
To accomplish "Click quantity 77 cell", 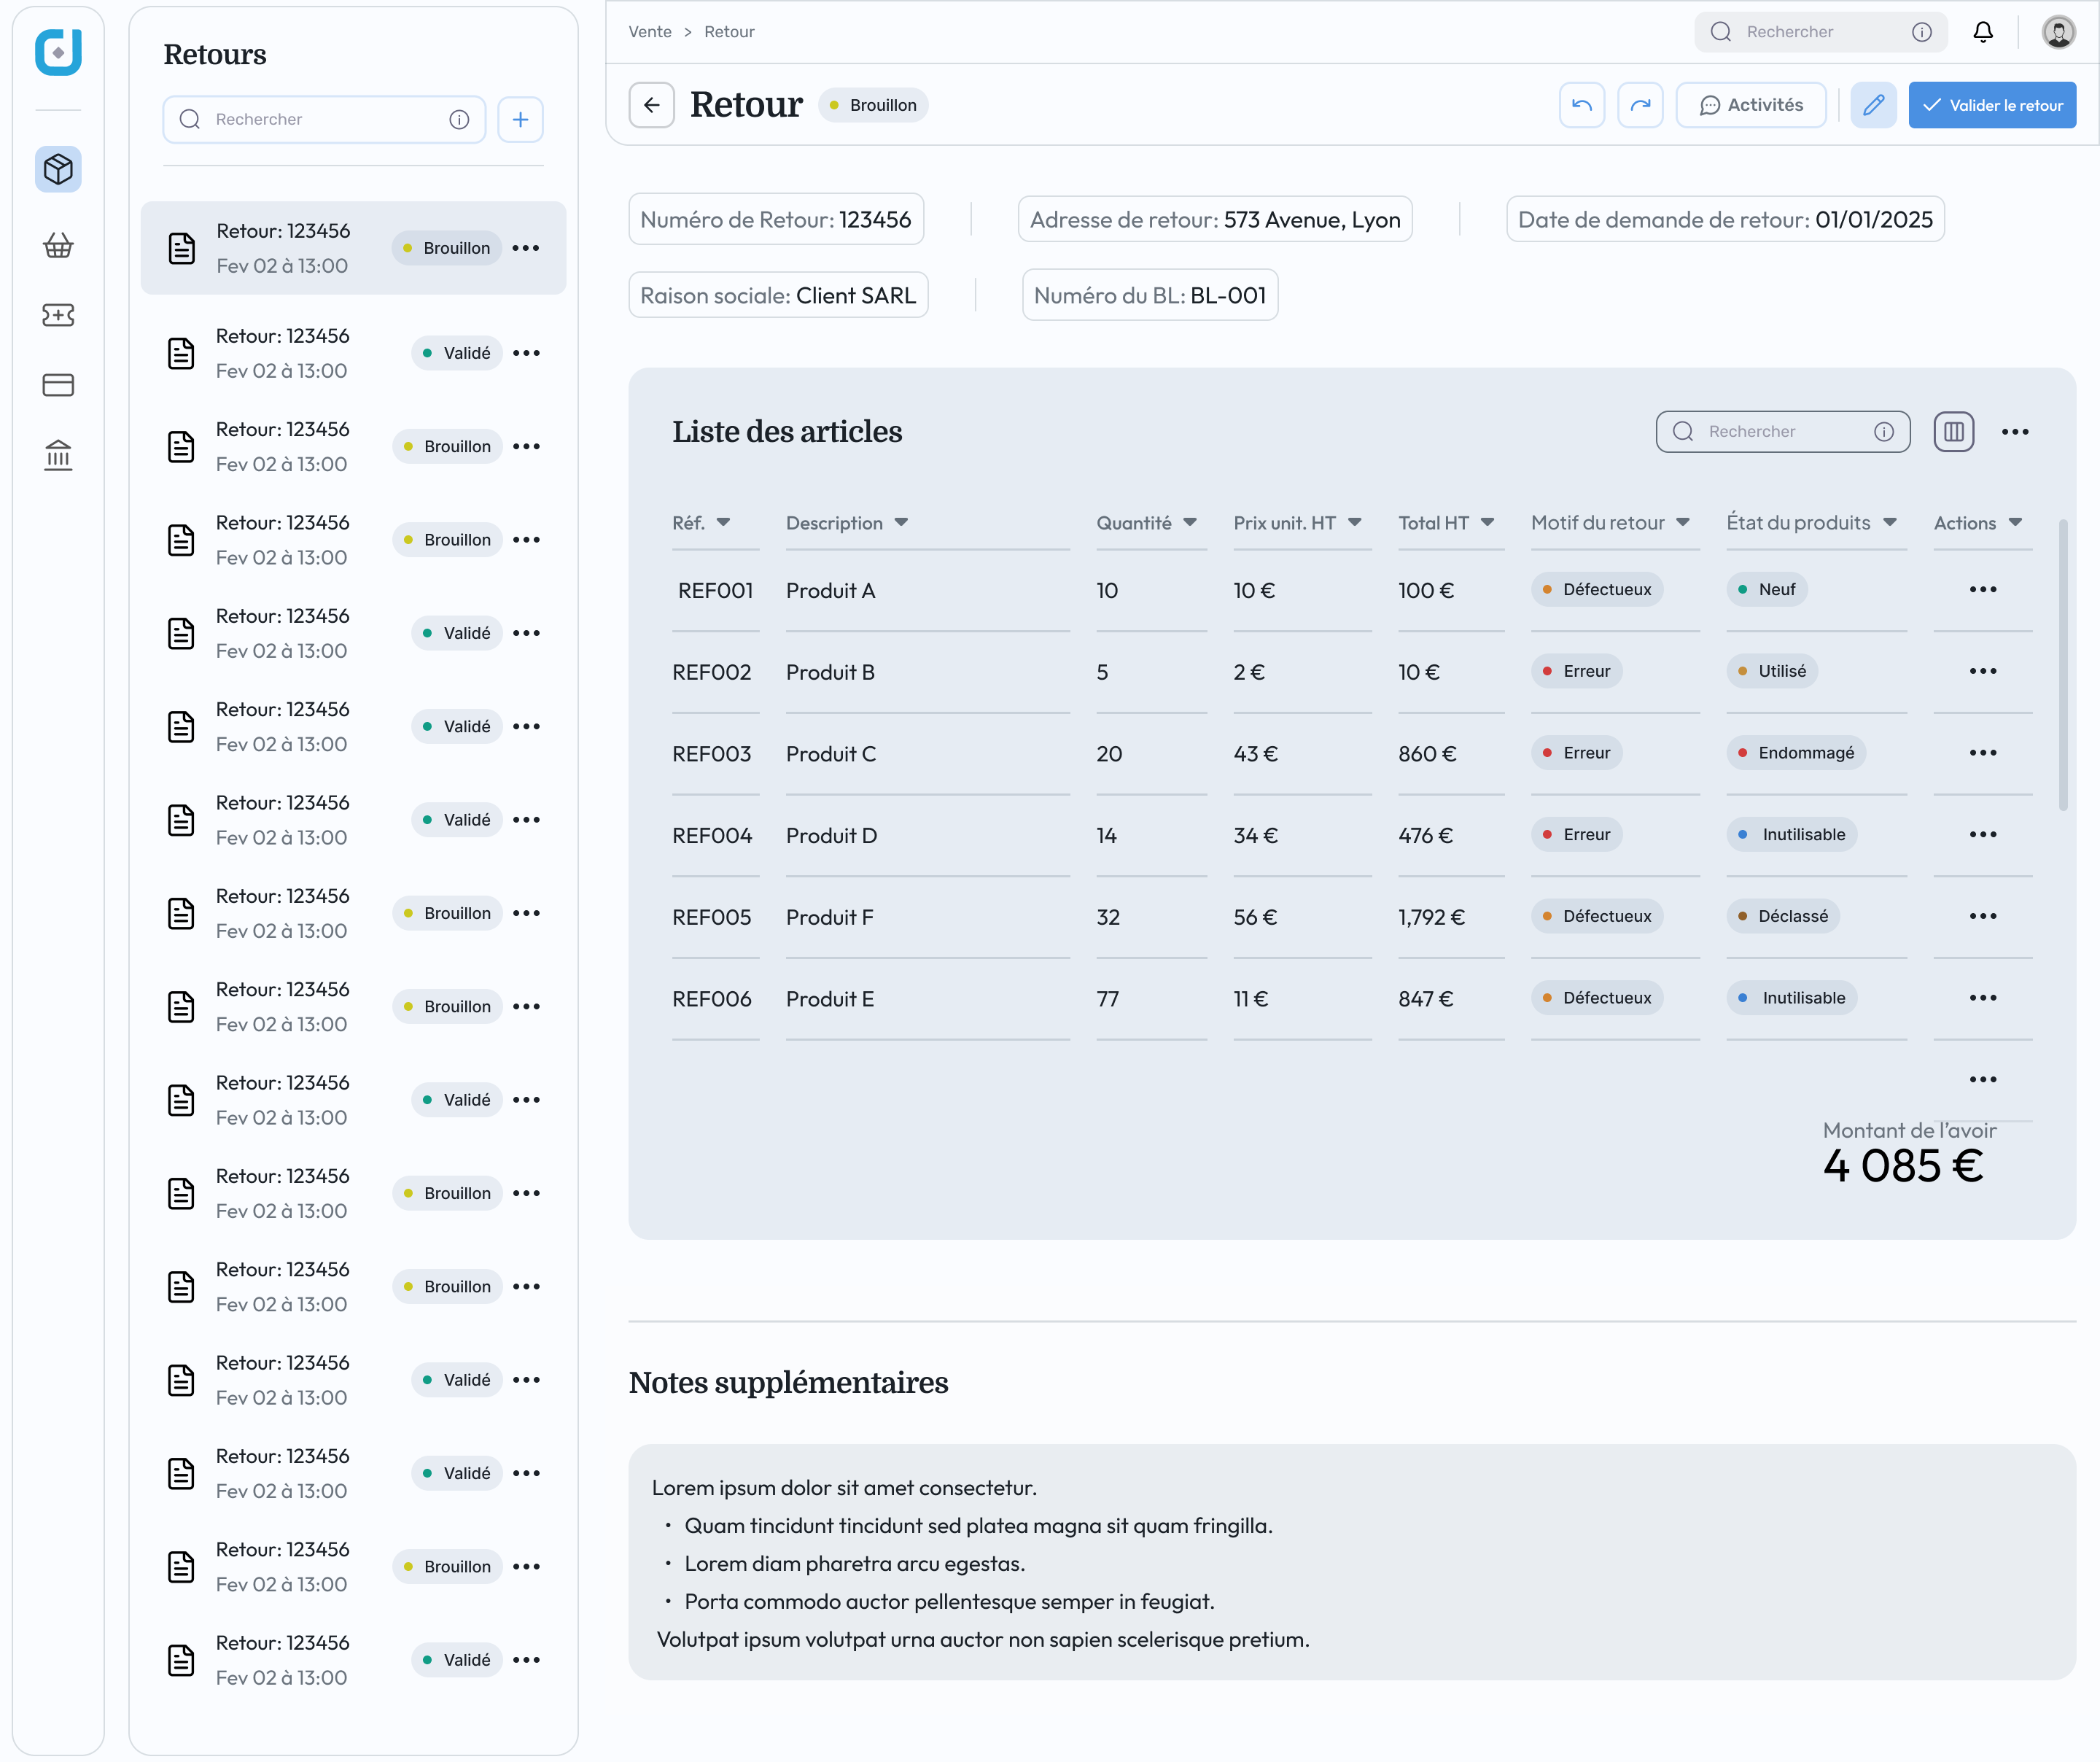I will coord(1108,999).
